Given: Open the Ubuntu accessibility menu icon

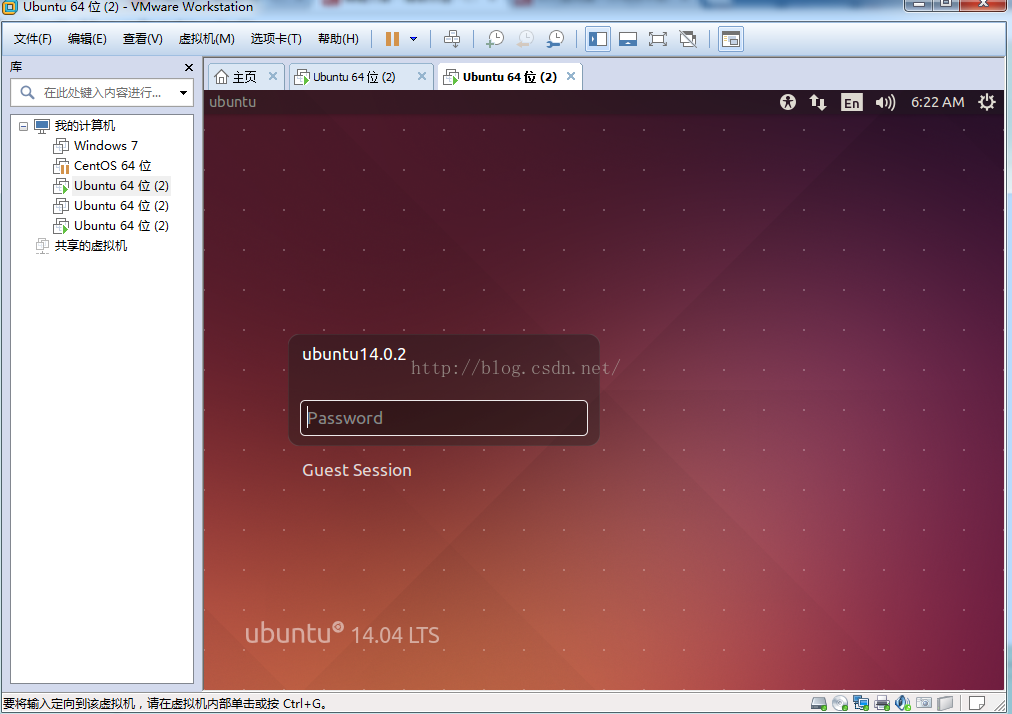Looking at the screenshot, I should [x=787, y=102].
